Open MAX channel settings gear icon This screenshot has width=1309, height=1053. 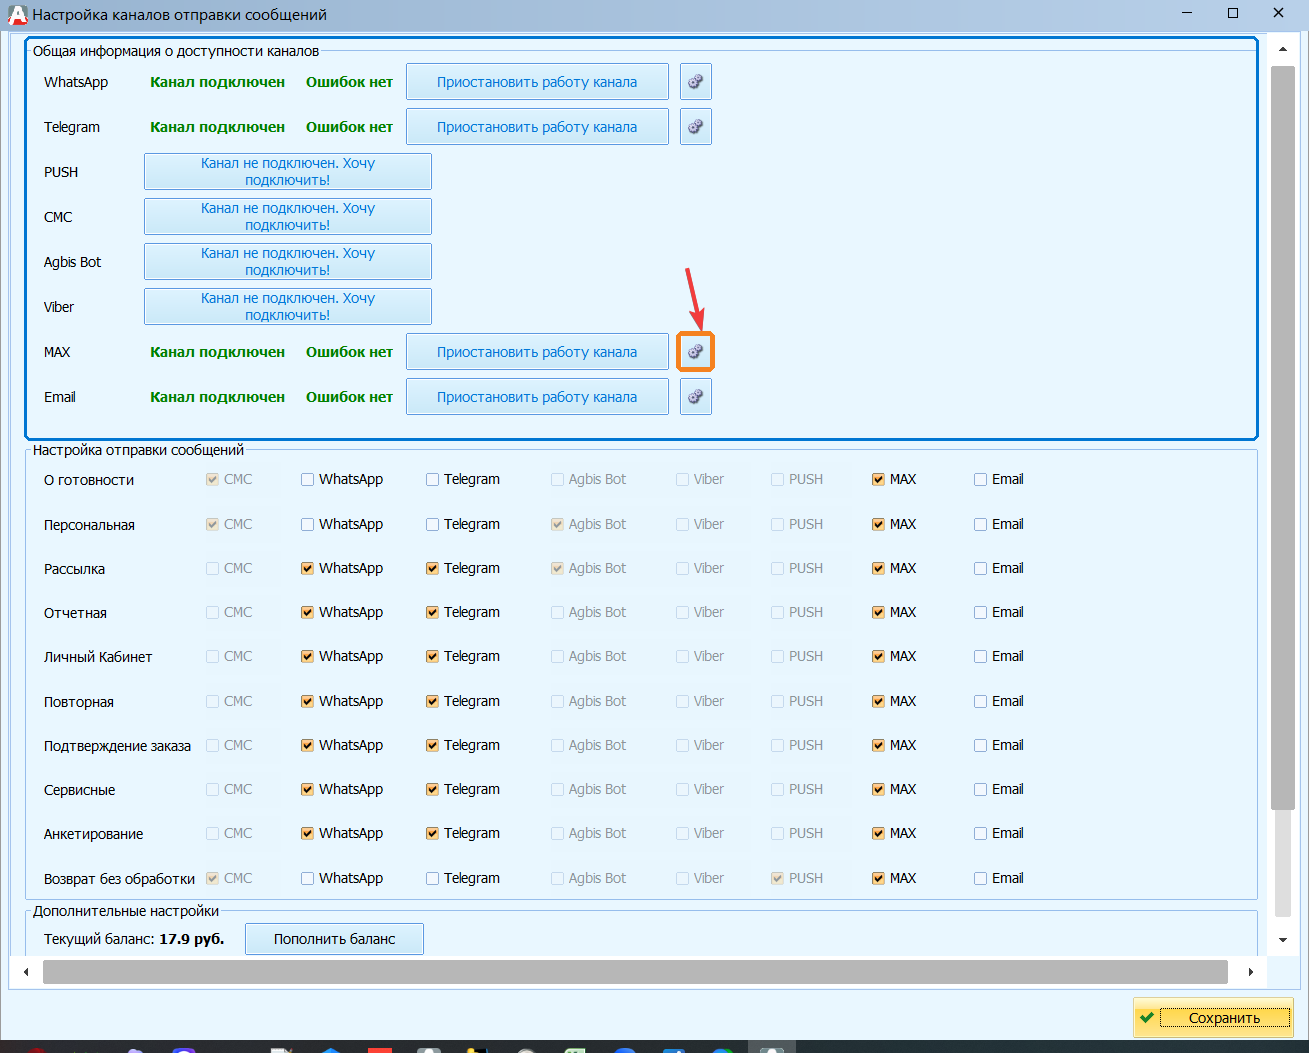696,352
